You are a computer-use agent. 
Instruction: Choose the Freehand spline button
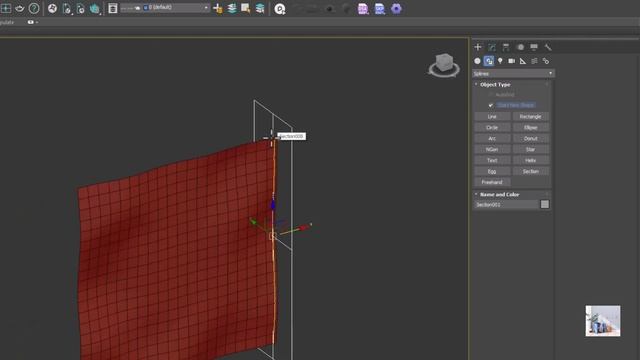tap(492, 182)
